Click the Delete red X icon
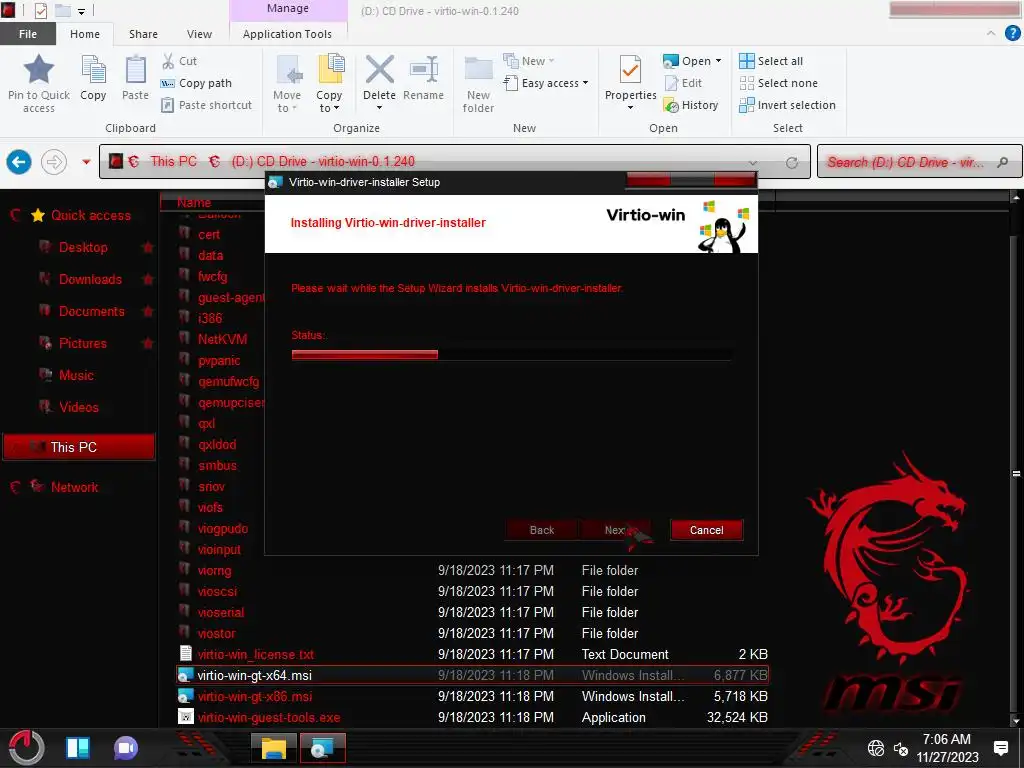Image resolution: width=1024 pixels, height=768 pixels. 379,69
